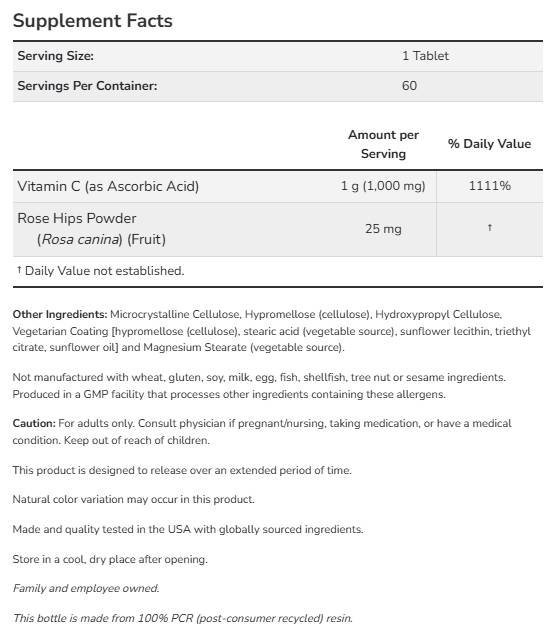Click the Natural color variation sentence
Image resolution: width=555 pixels, height=631 pixels.
pyautogui.click(x=134, y=499)
